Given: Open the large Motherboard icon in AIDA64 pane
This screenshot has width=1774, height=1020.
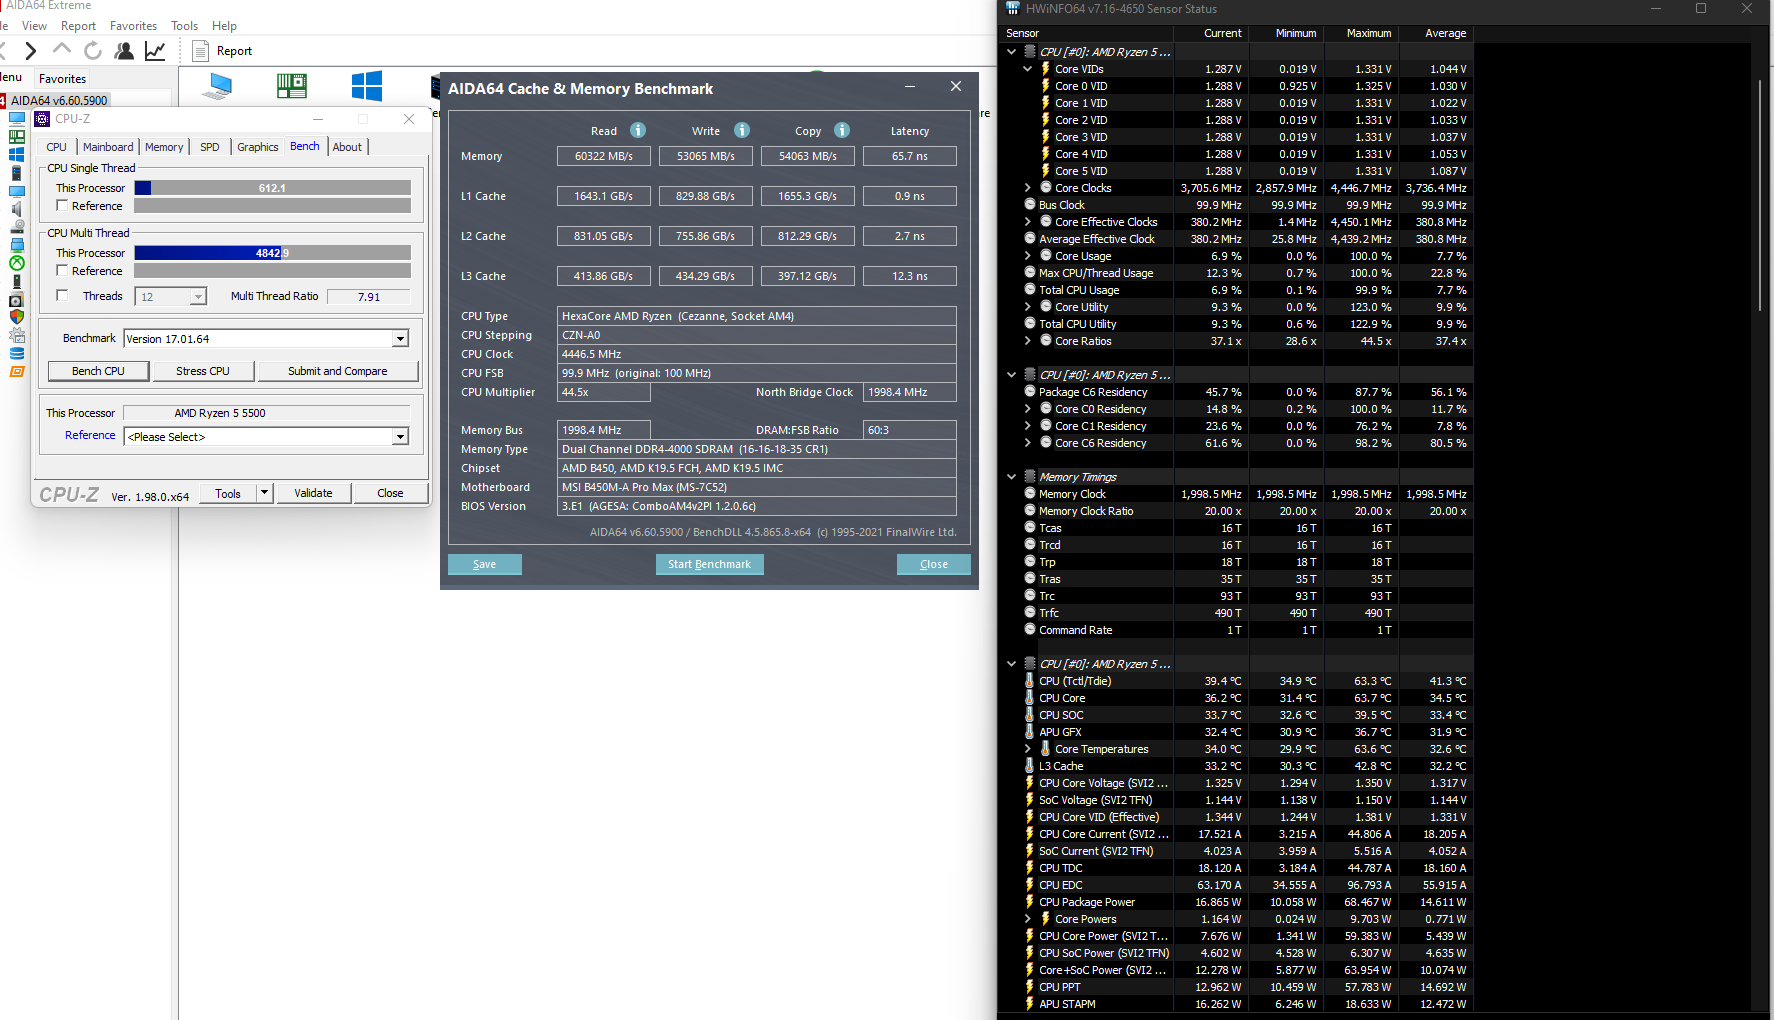Looking at the screenshot, I should (292, 87).
